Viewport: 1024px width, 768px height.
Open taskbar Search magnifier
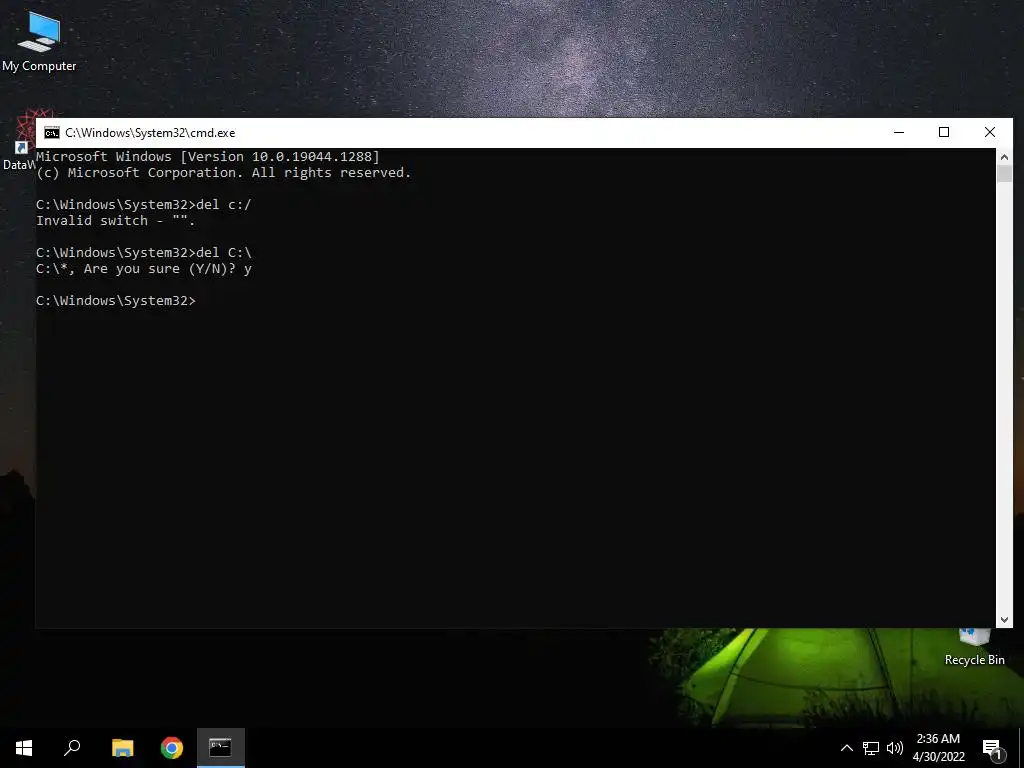(72, 748)
